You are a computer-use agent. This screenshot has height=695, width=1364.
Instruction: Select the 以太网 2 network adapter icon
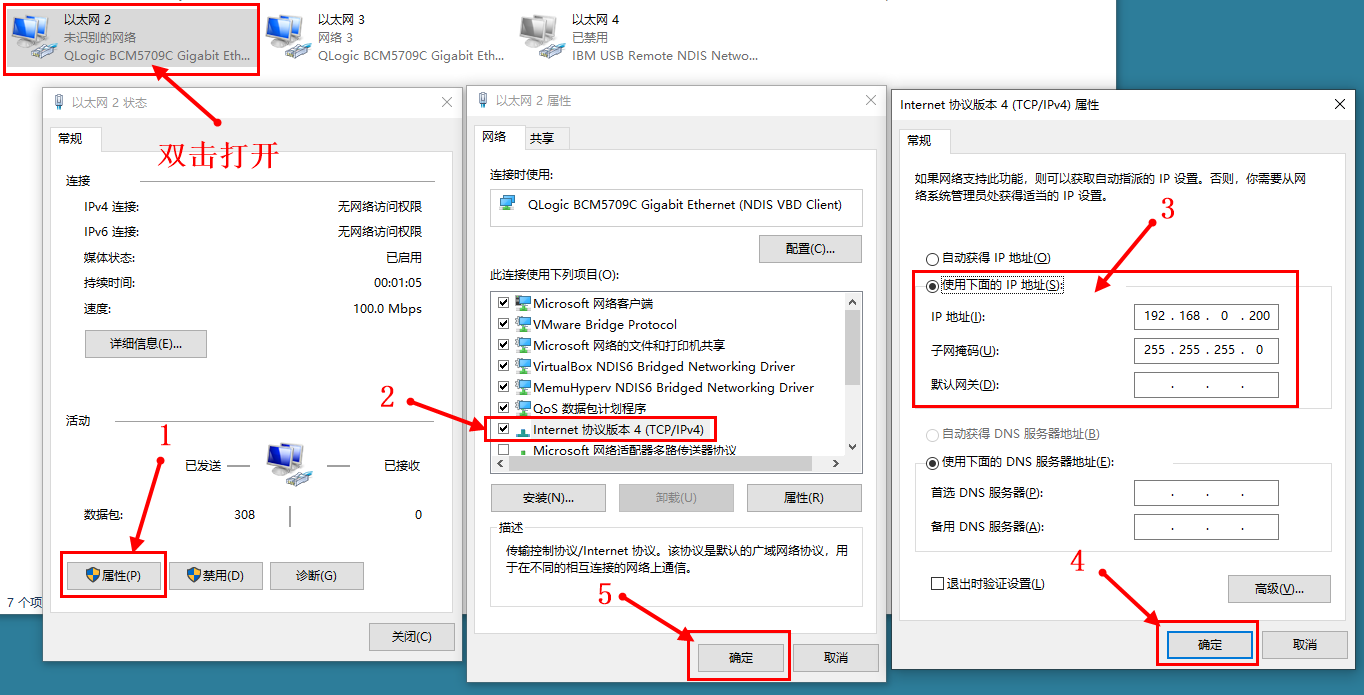34,37
